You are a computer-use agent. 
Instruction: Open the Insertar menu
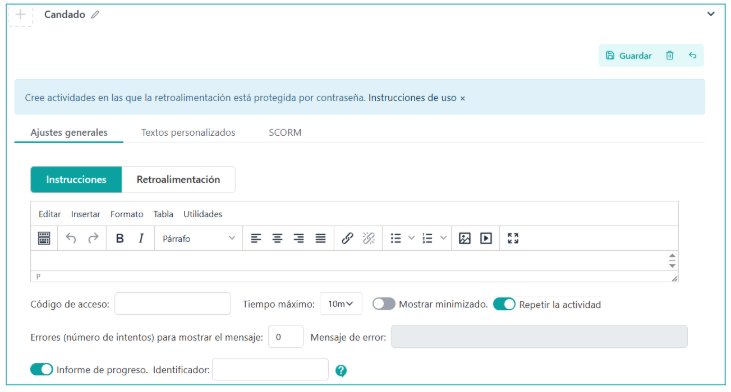click(85, 214)
